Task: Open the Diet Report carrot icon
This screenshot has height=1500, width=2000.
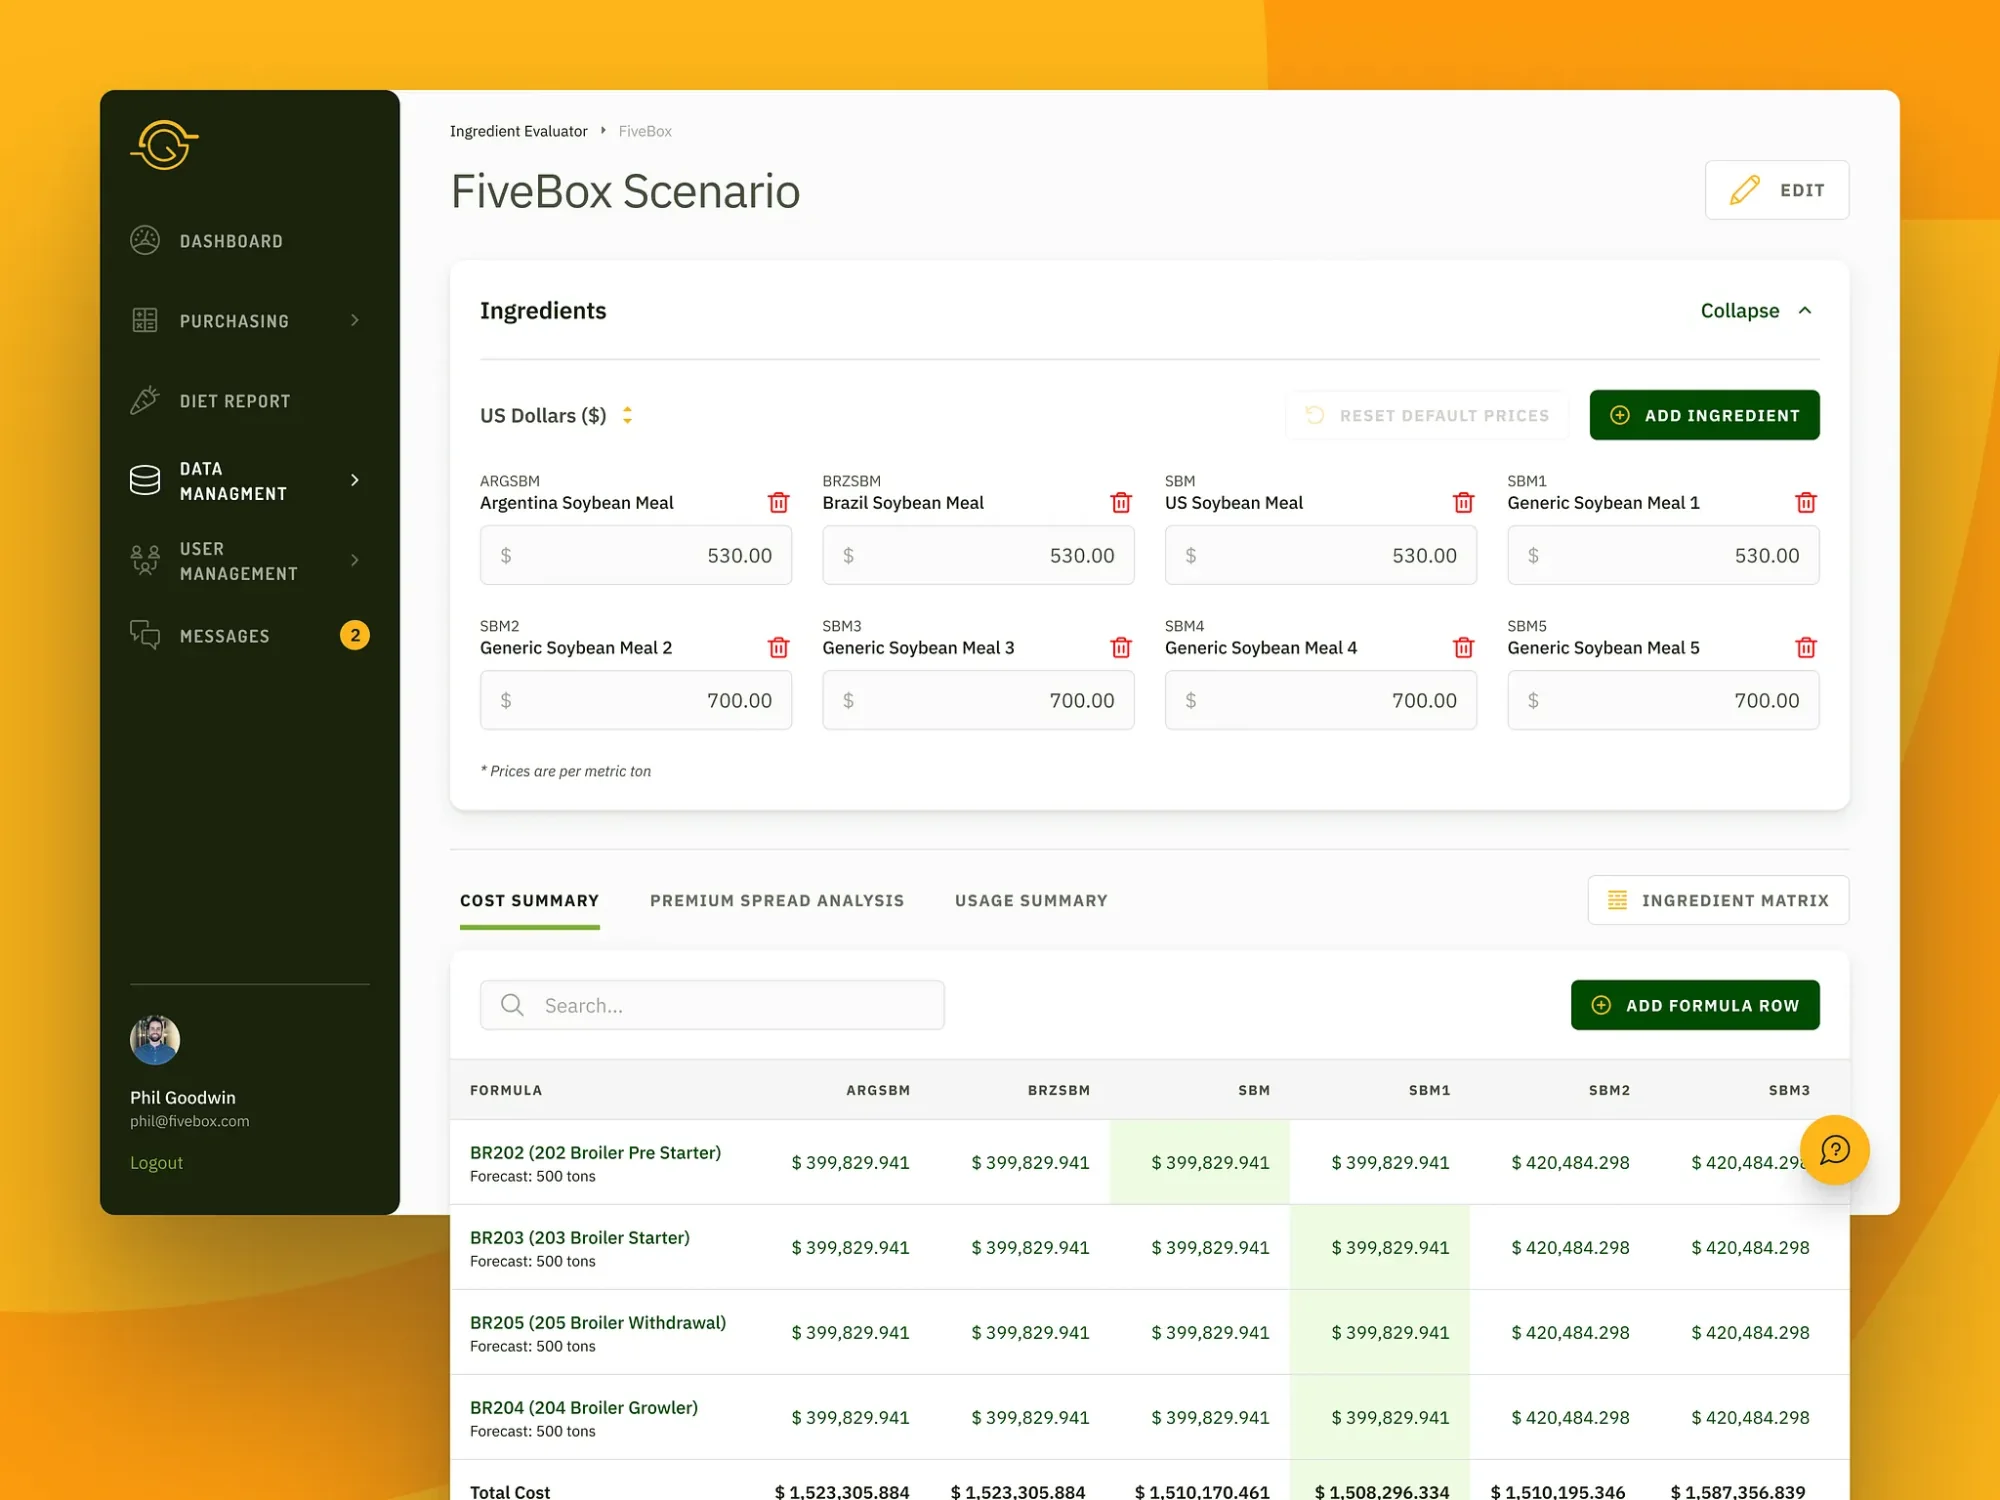Action: (145, 400)
